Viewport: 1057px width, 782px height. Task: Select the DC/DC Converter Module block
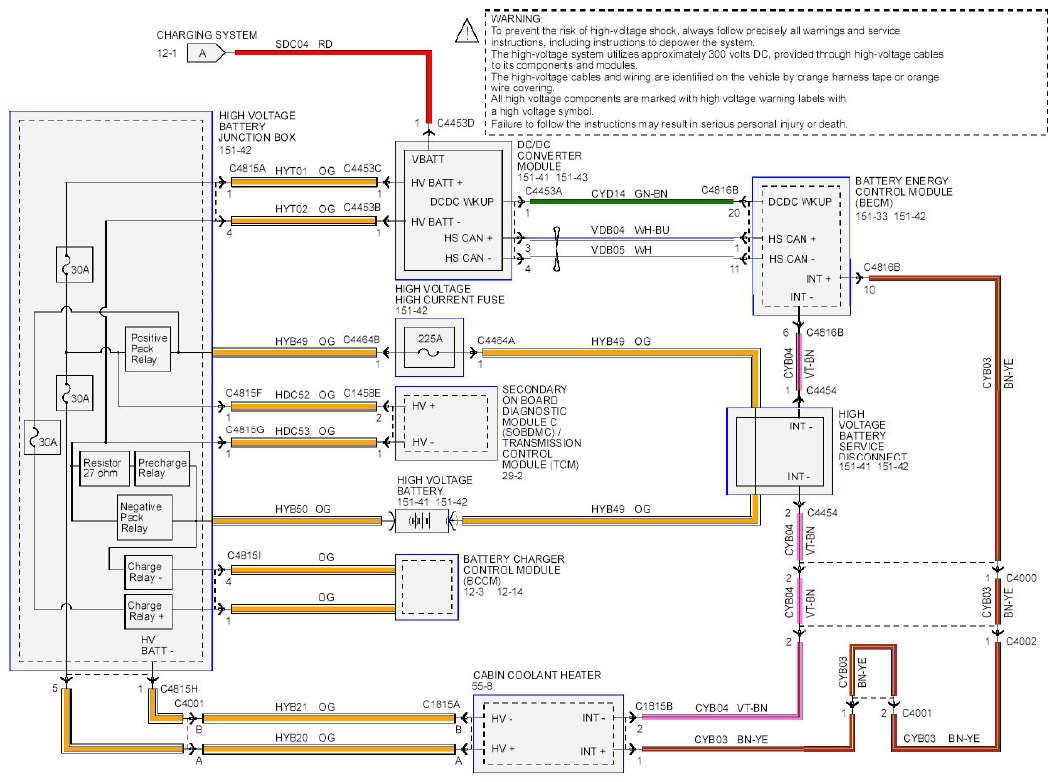click(453, 210)
